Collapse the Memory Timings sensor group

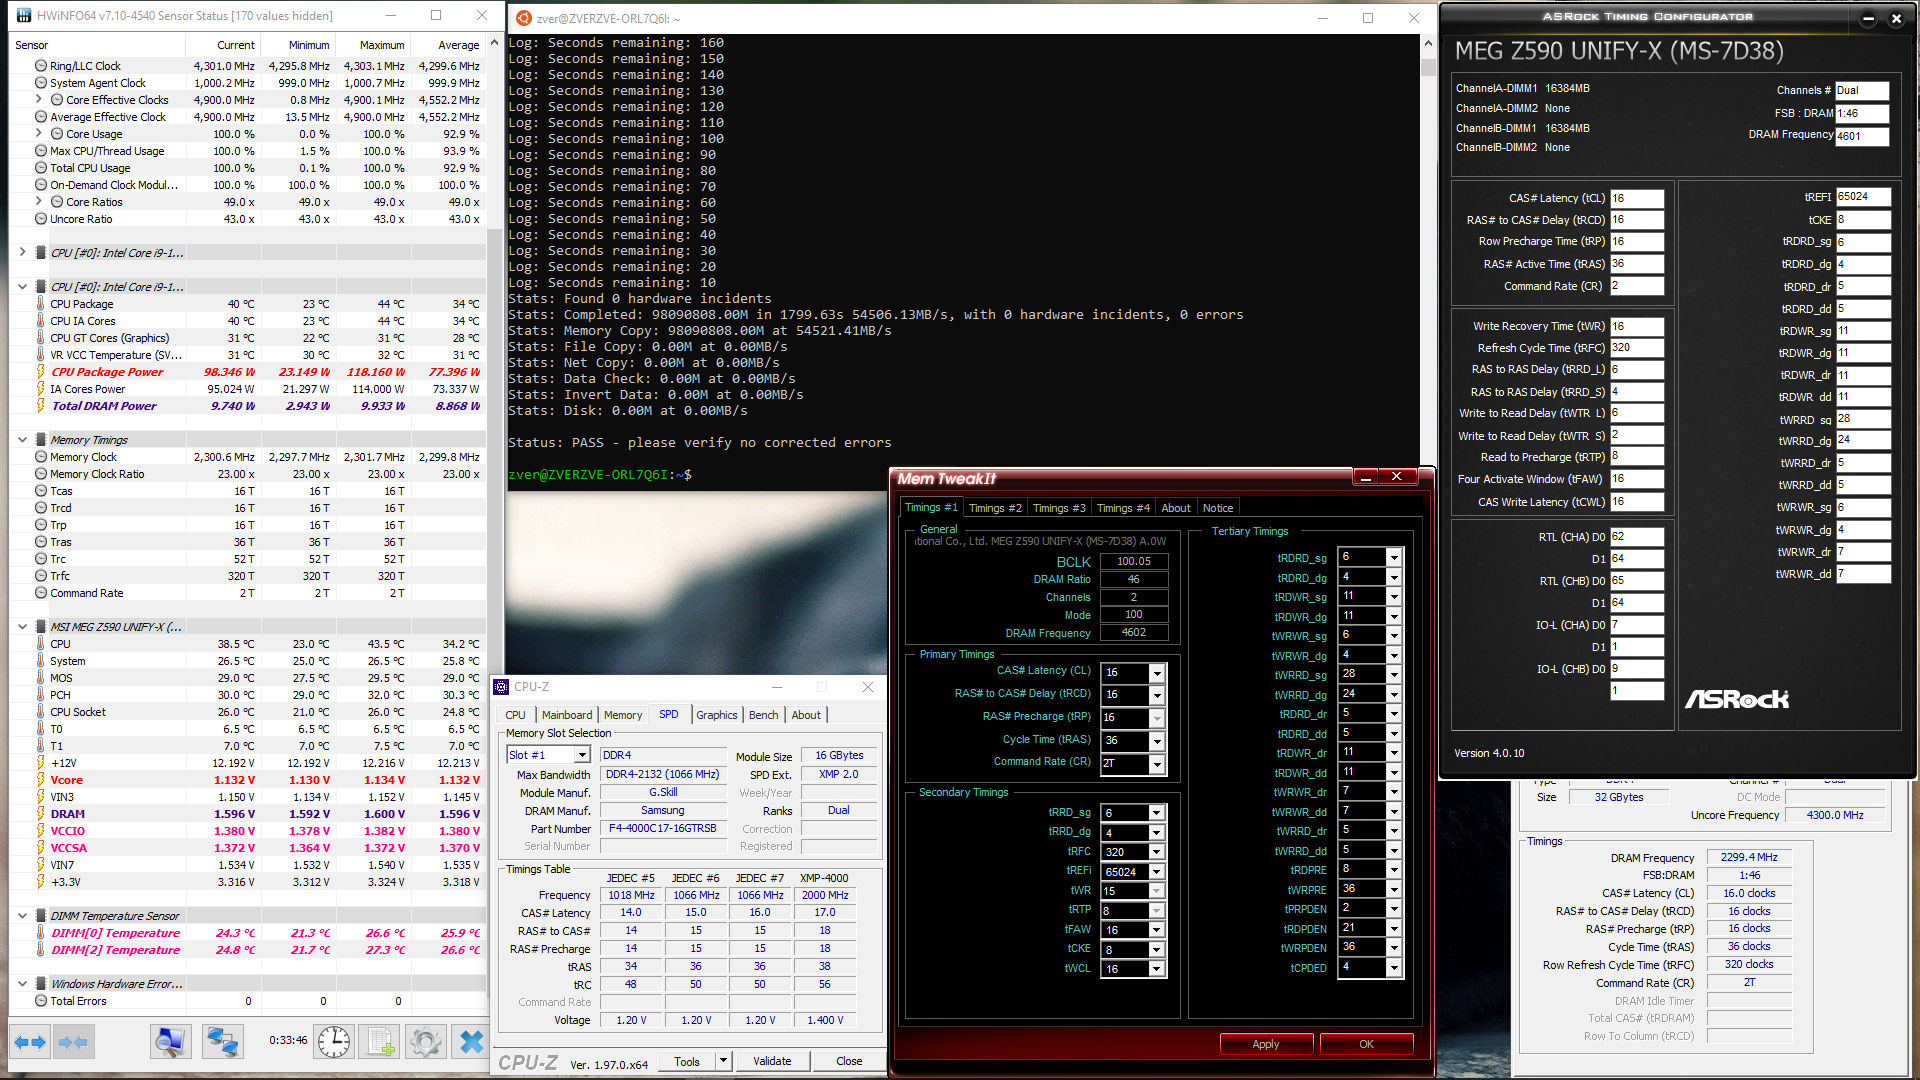(22, 440)
